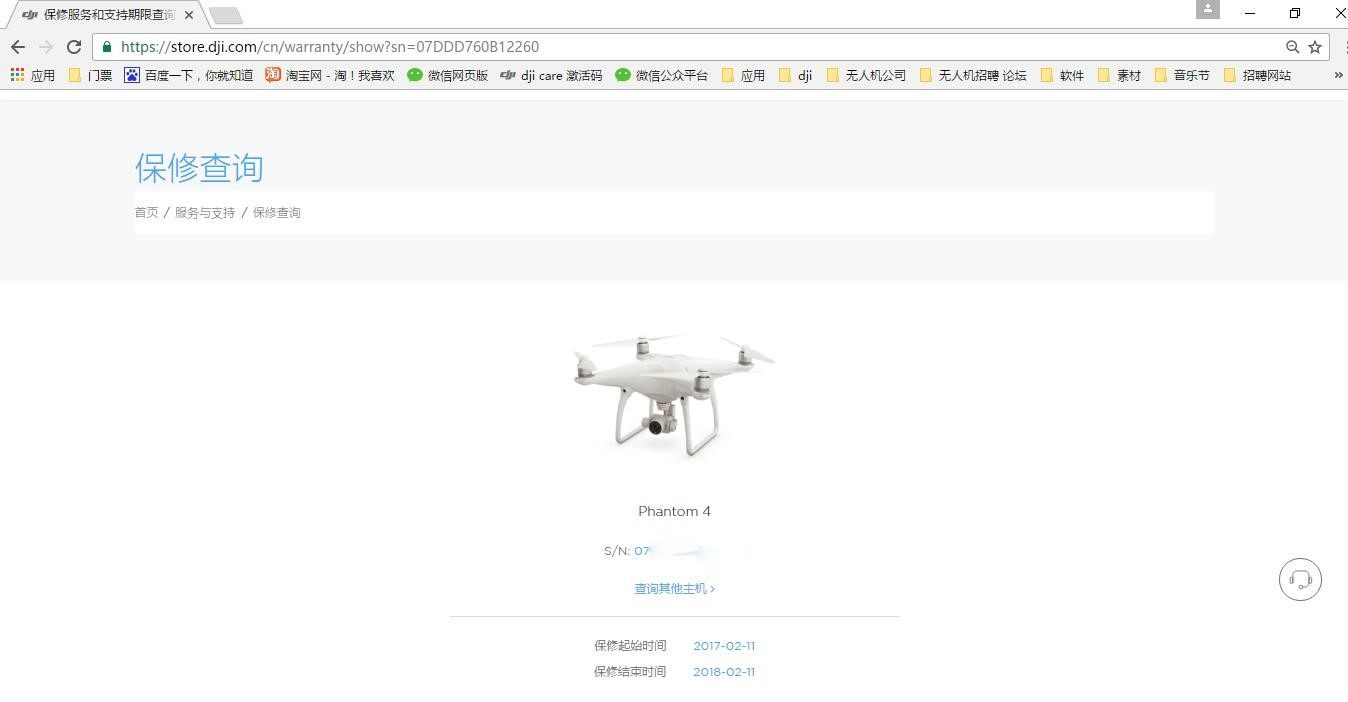This screenshot has height=702, width=1348.
Task: Expand the hidden bookmarks overflow chevron
Action: point(1338,75)
